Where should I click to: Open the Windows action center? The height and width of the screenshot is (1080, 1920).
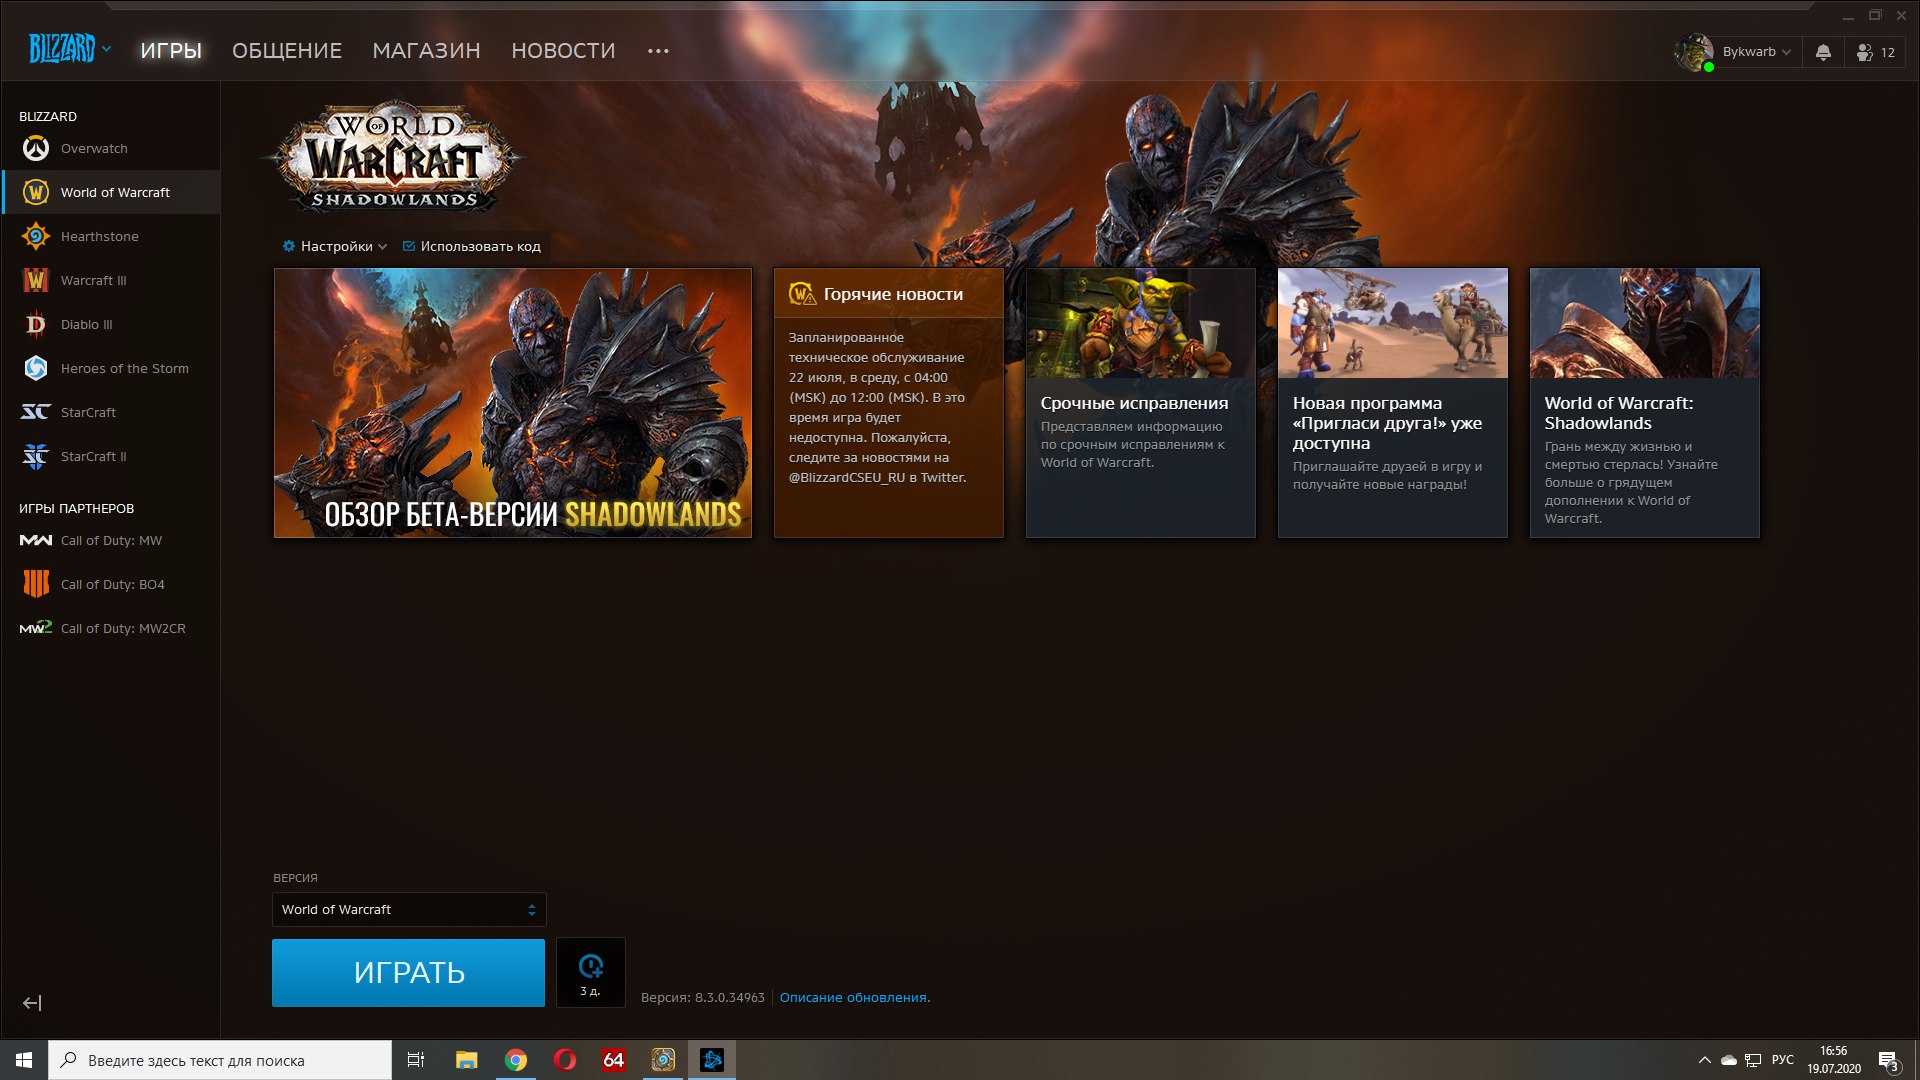point(1889,1061)
